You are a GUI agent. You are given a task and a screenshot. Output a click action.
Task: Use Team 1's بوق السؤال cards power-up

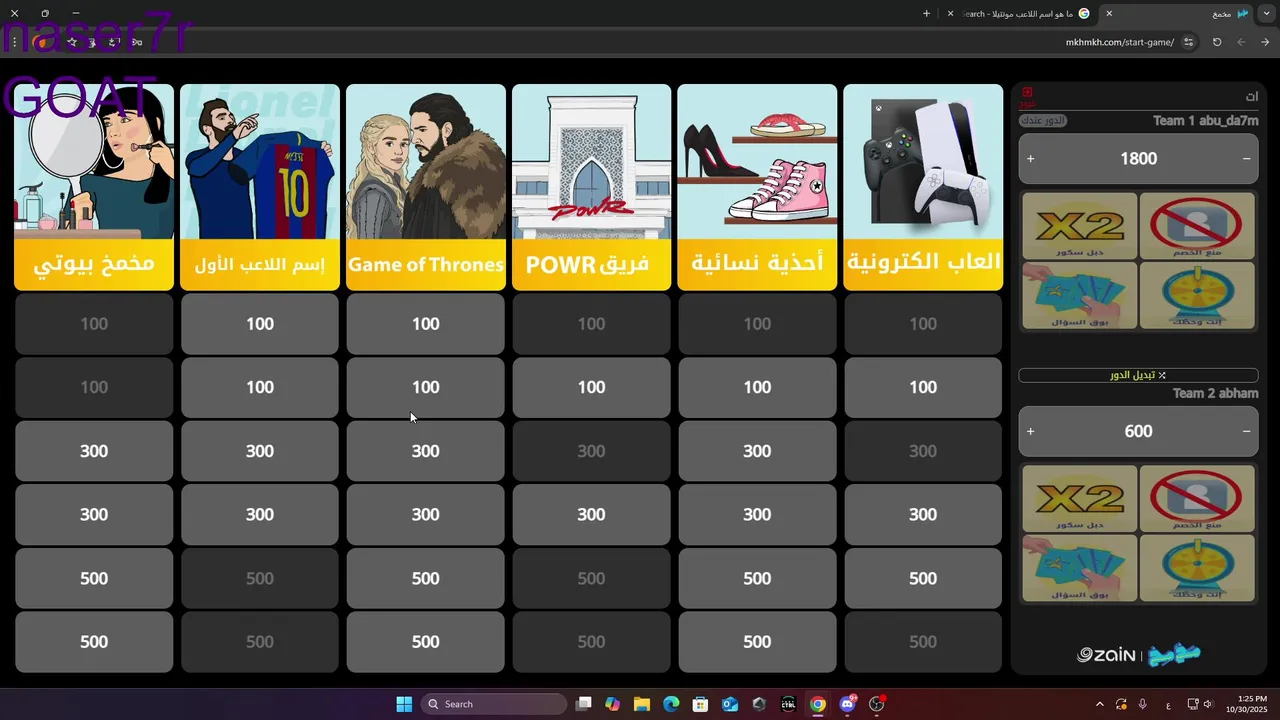click(x=1080, y=296)
